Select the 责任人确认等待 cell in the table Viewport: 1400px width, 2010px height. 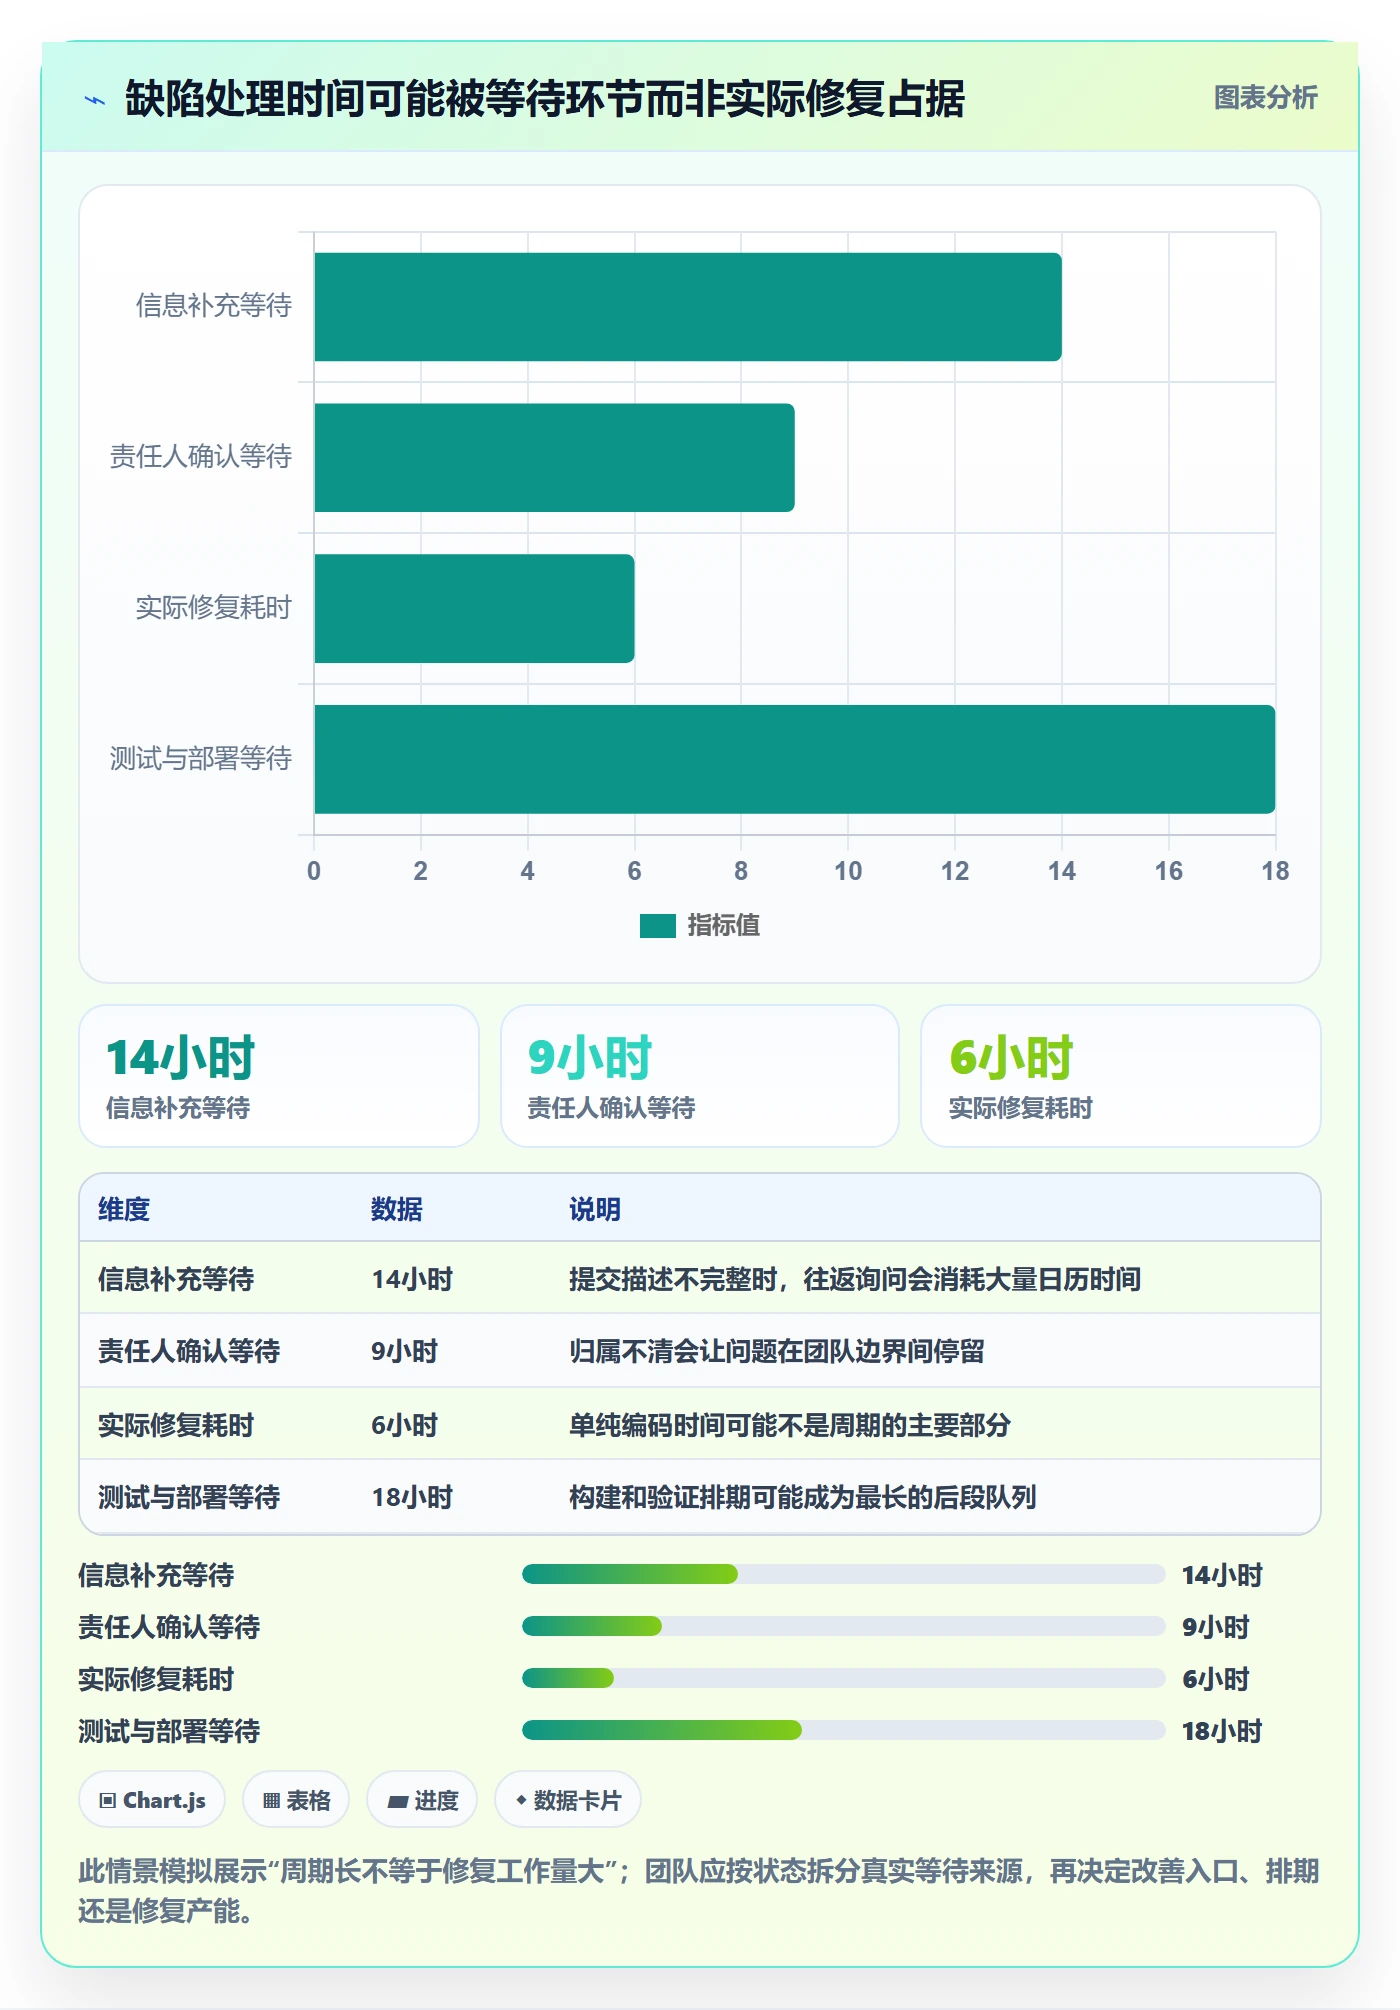click(x=189, y=1351)
